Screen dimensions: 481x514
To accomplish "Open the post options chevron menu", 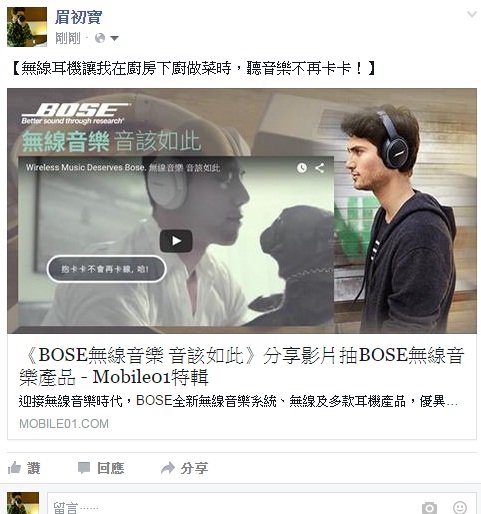I will click(471, 14).
